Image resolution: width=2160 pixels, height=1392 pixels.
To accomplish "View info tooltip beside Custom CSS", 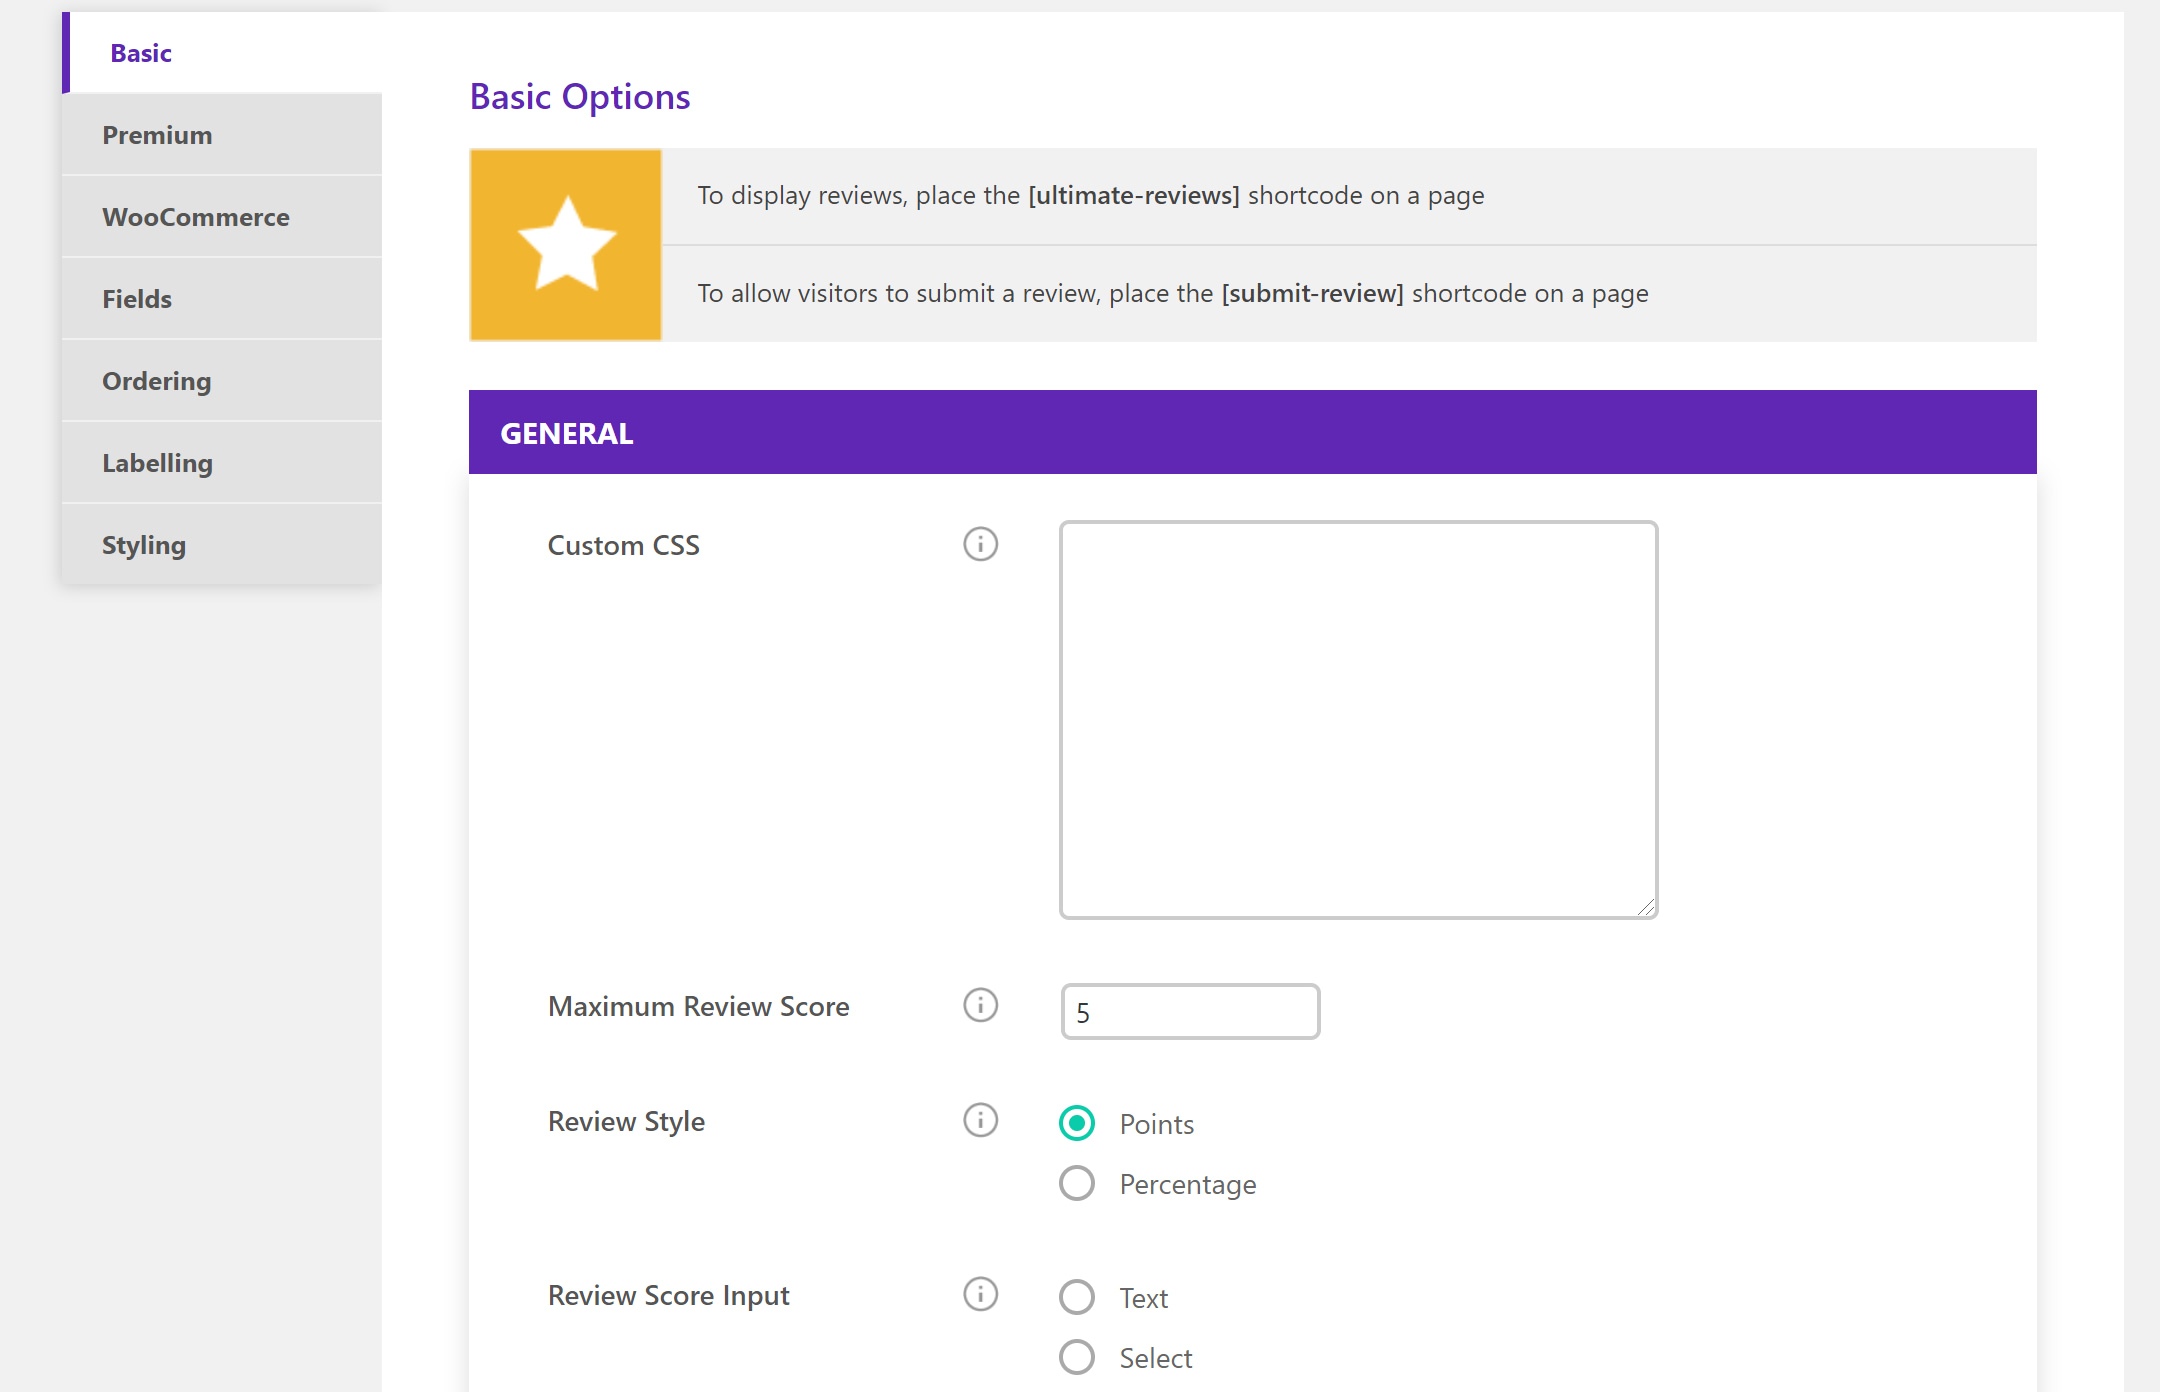I will point(981,544).
